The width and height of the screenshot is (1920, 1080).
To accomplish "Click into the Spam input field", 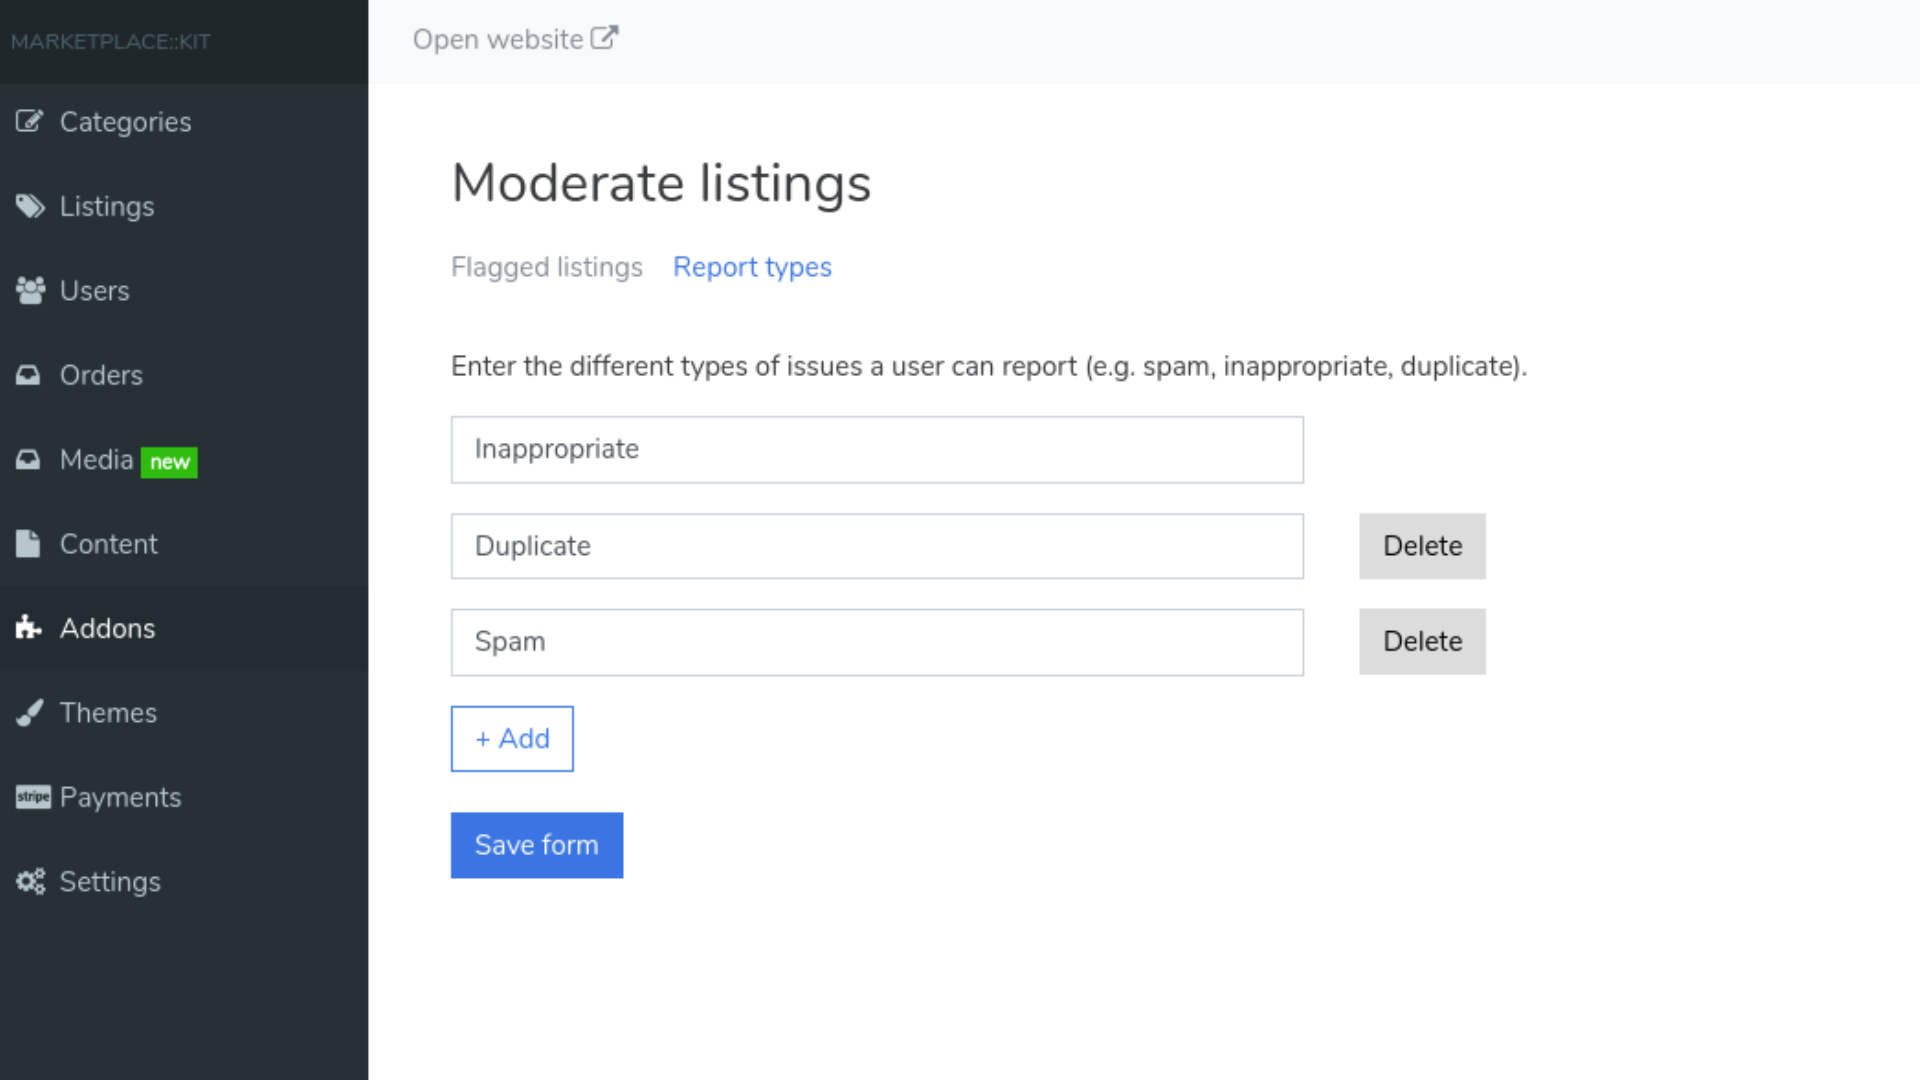I will click(876, 642).
